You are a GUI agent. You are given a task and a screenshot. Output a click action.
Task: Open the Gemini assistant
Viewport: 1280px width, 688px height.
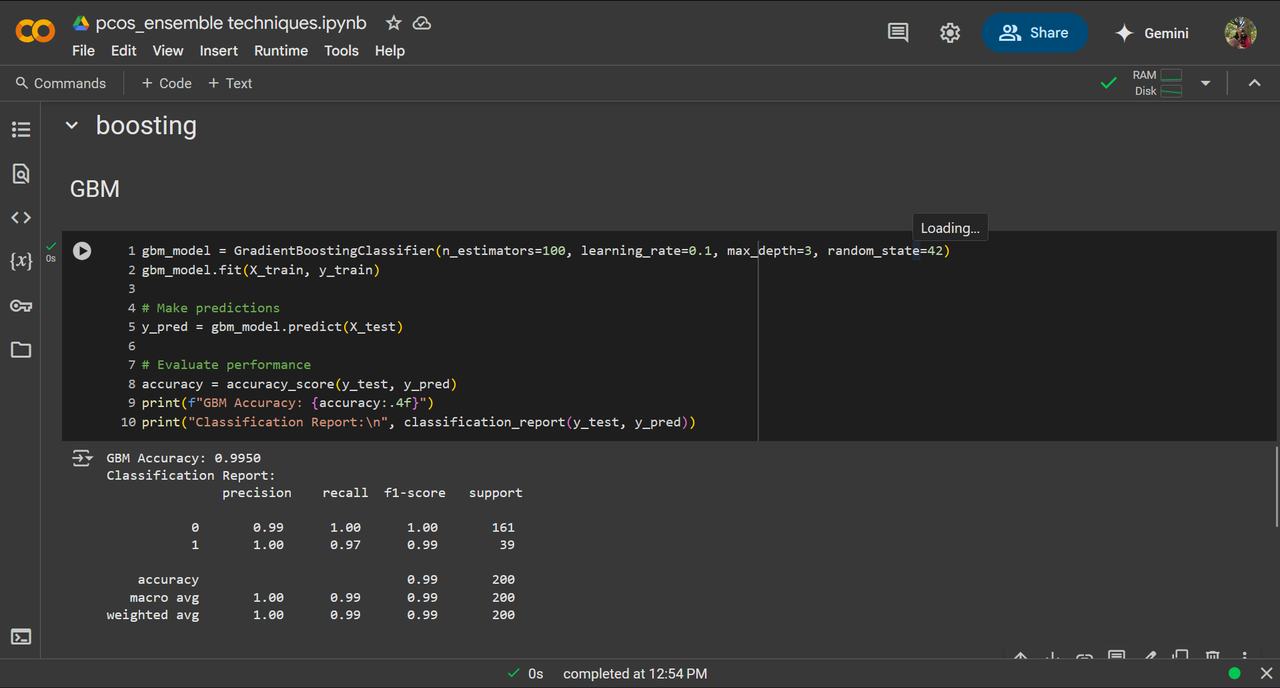pyautogui.click(x=1152, y=33)
